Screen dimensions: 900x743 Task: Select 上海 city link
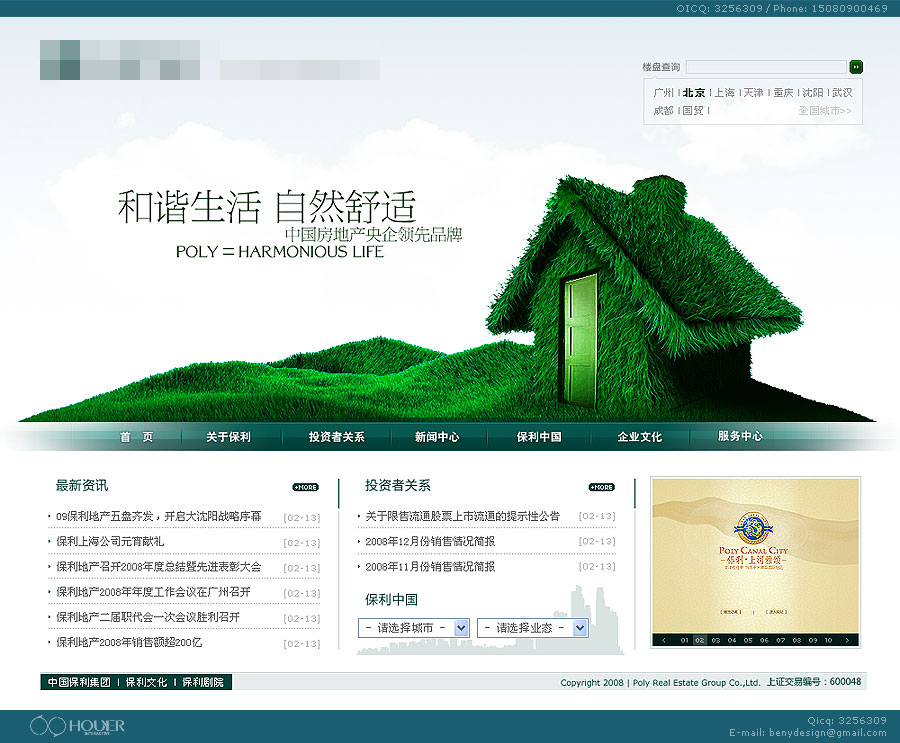coord(724,92)
